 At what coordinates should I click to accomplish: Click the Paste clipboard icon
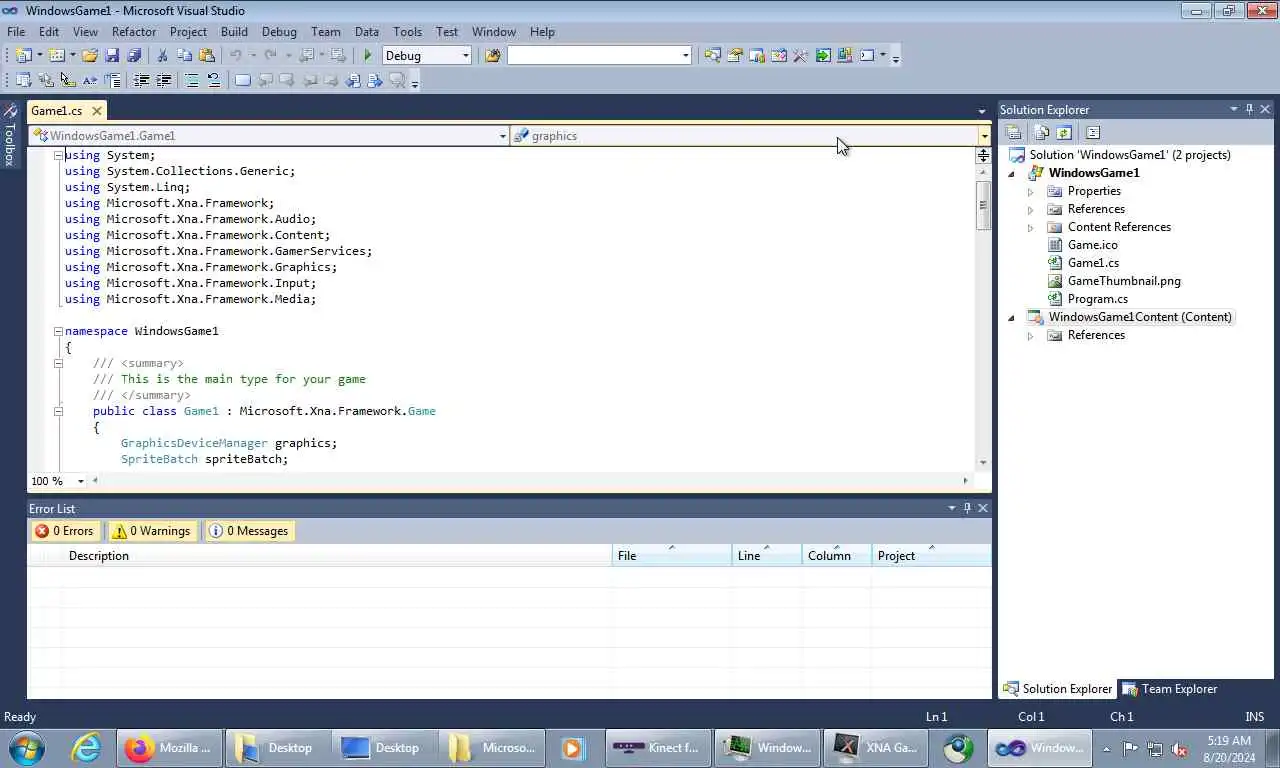207,56
